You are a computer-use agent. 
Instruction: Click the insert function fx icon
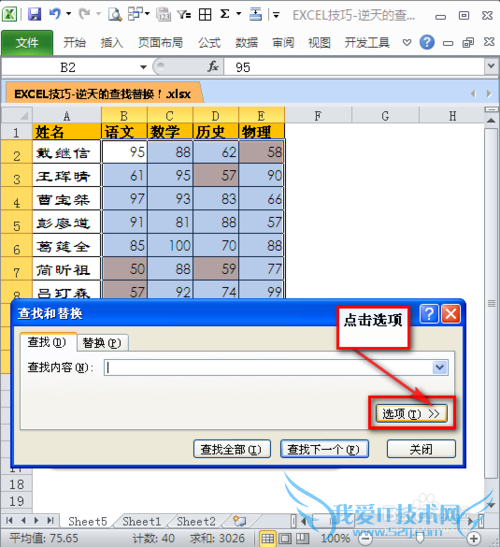(x=213, y=66)
